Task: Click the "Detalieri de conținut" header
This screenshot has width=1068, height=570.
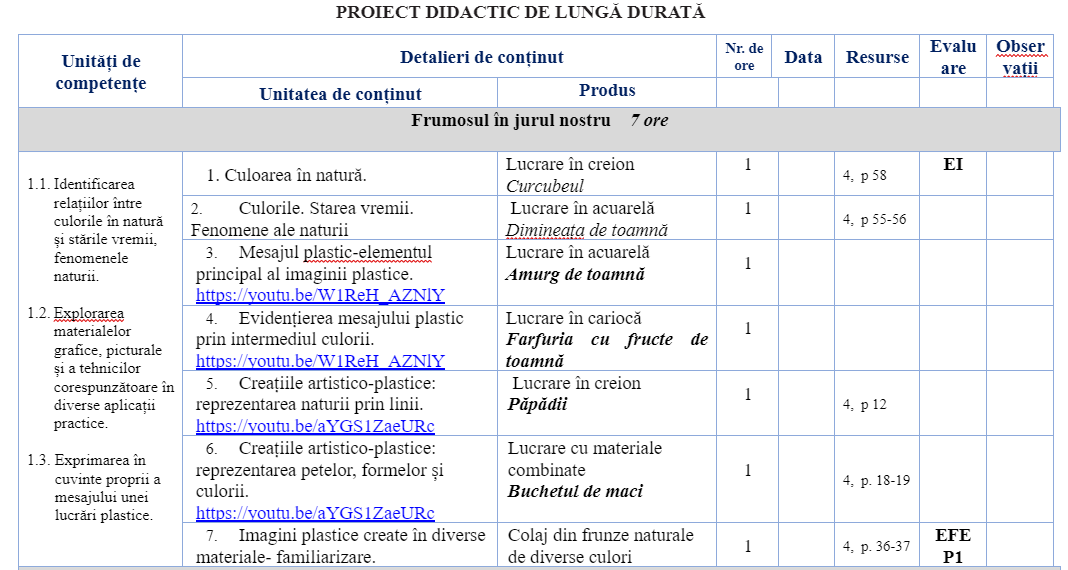Action: (x=481, y=58)
